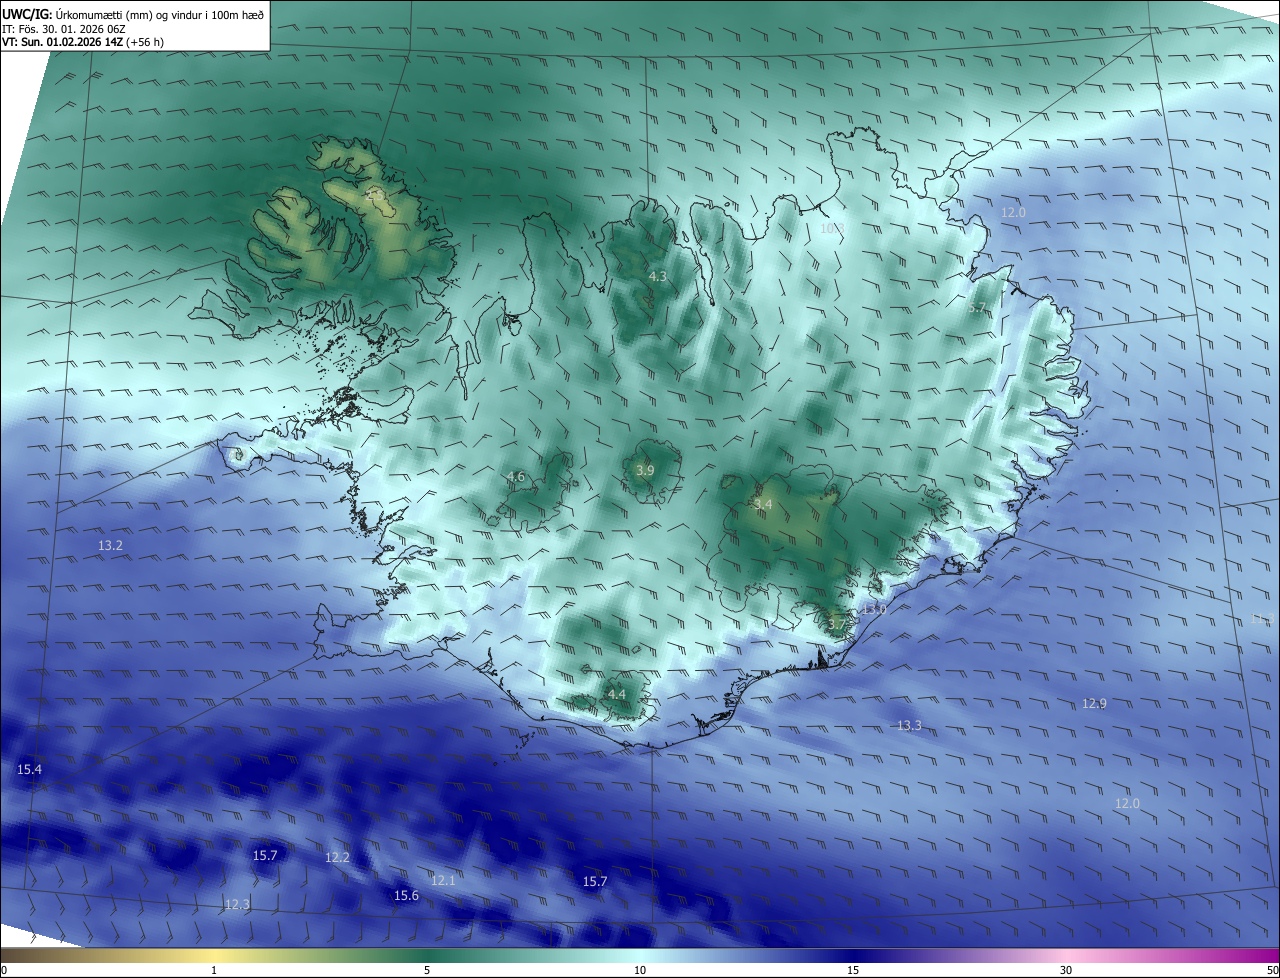Click the 15.6 value label
The width and height of the screenshot is (1280, 978).
click(406, 895)
